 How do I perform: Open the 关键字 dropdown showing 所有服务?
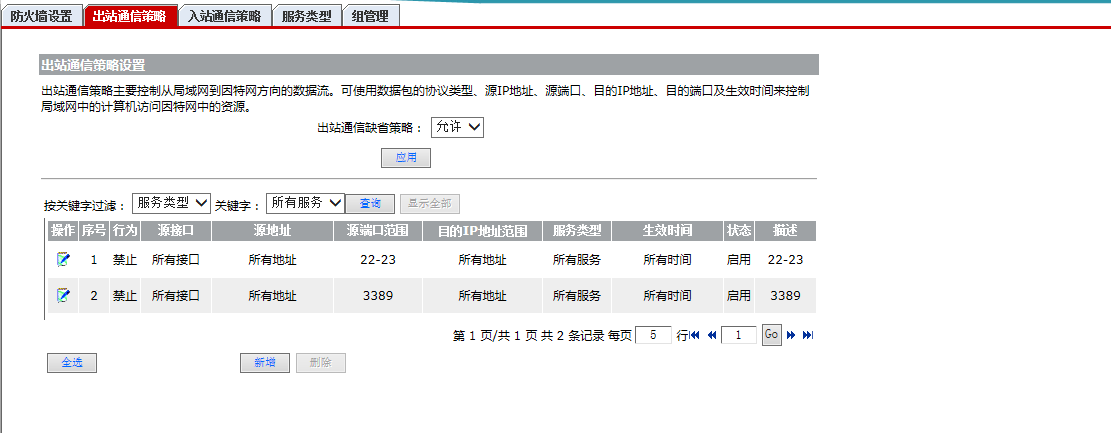pos(305,203)
